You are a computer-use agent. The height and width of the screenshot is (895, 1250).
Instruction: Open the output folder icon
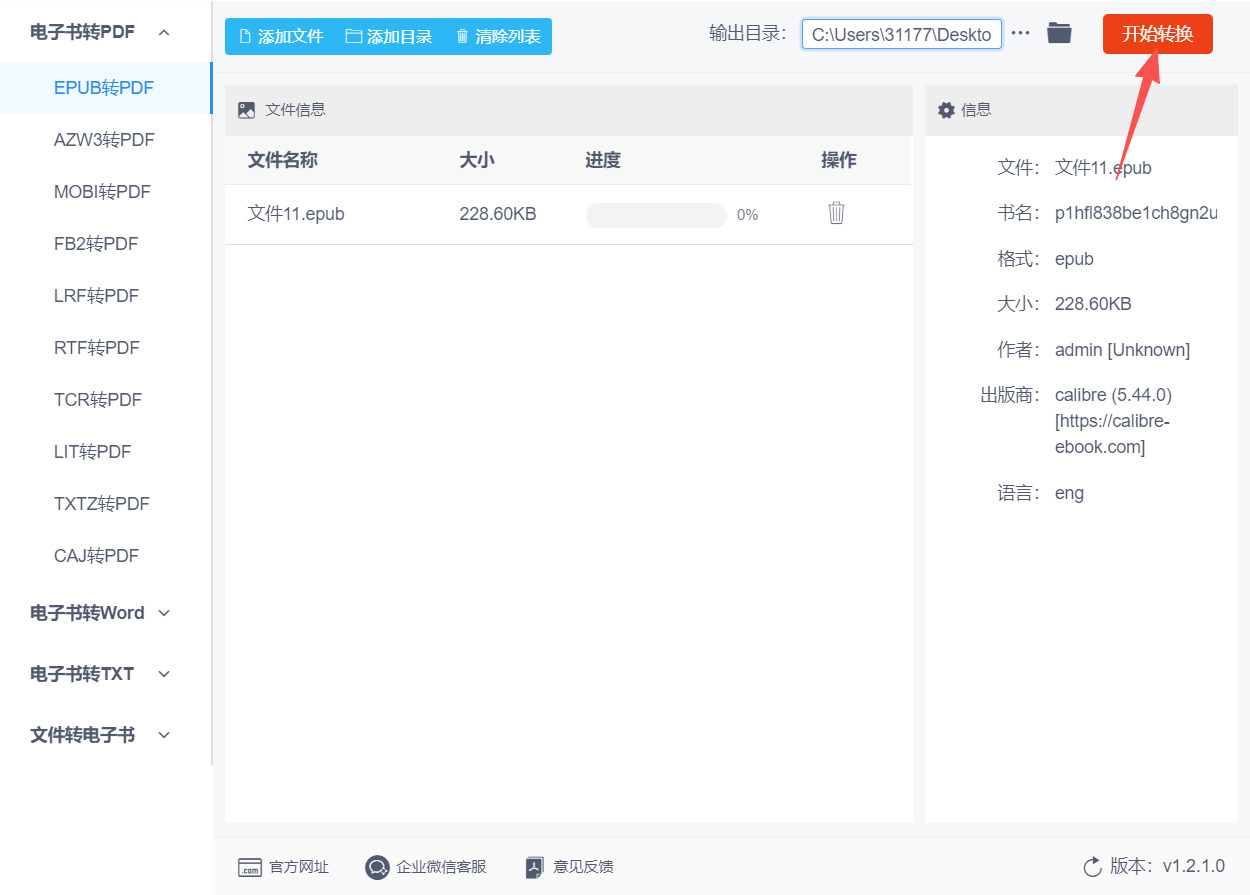coord(1059,33)
